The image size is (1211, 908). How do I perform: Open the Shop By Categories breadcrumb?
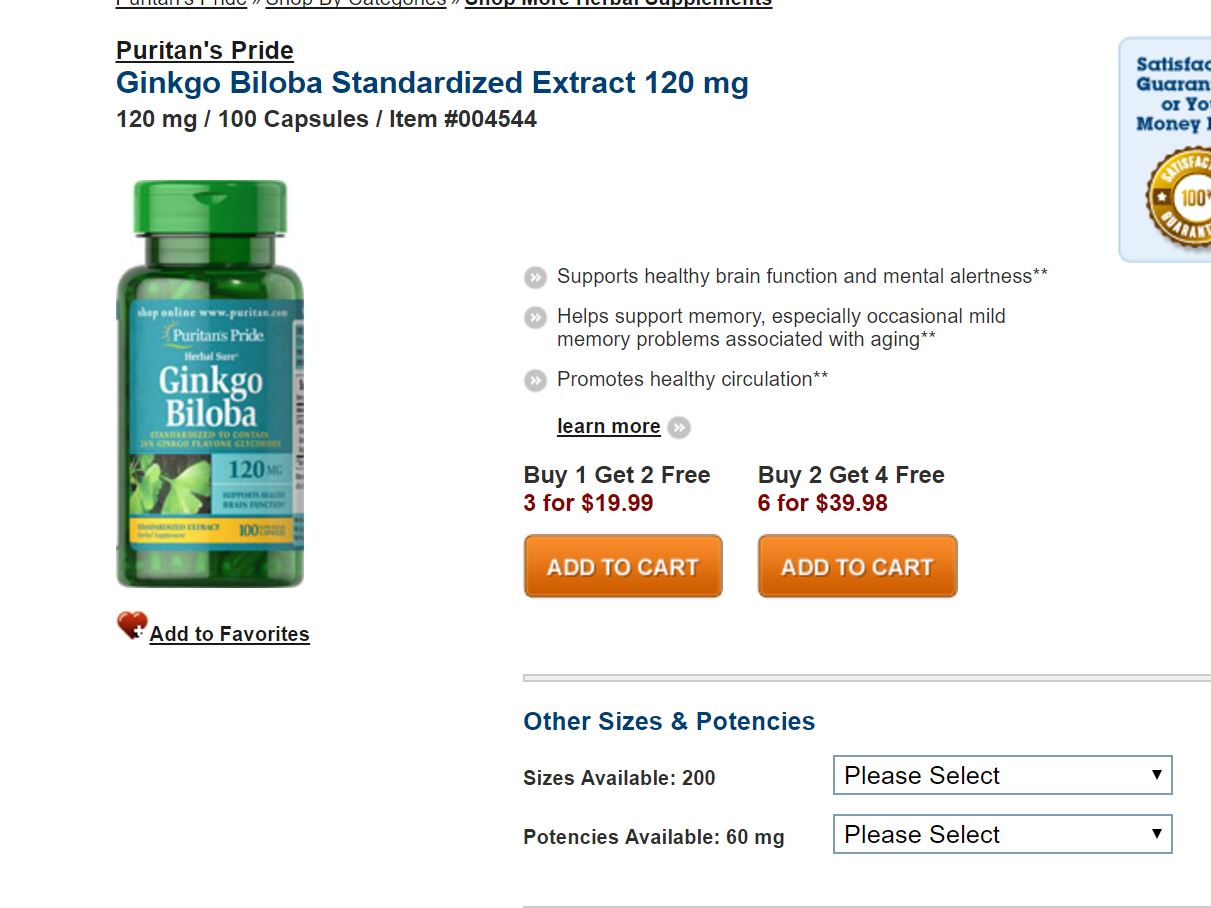pos(355,3)
